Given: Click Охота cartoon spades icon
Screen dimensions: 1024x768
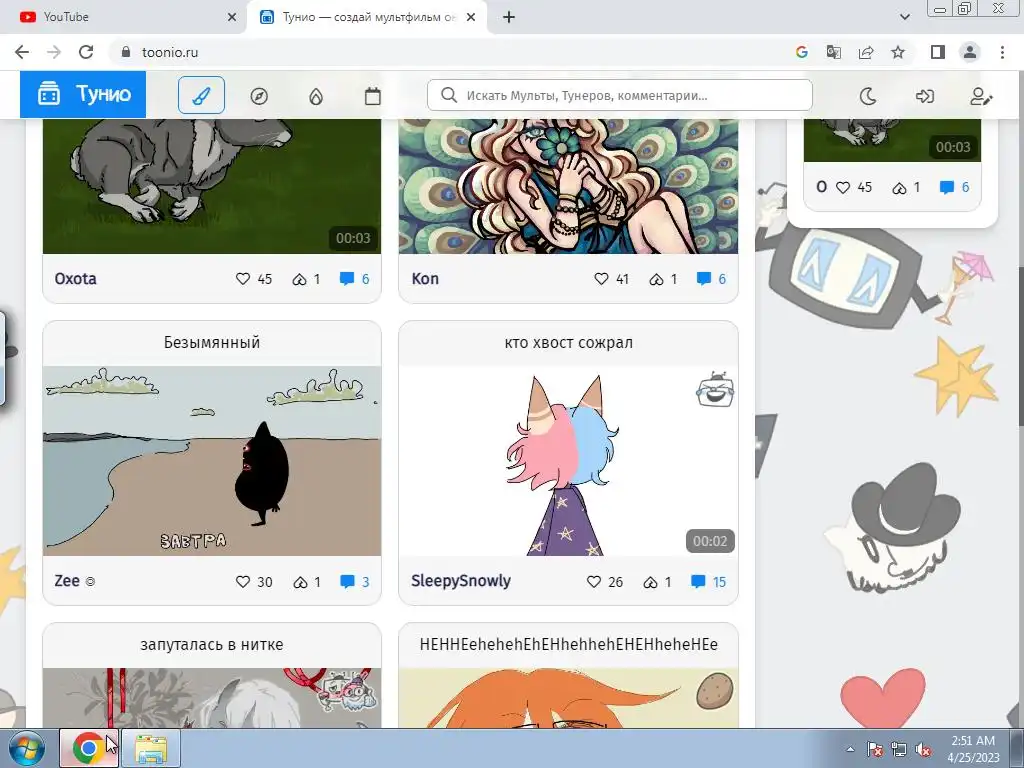Looking at the screenshot, I should 300,280.
